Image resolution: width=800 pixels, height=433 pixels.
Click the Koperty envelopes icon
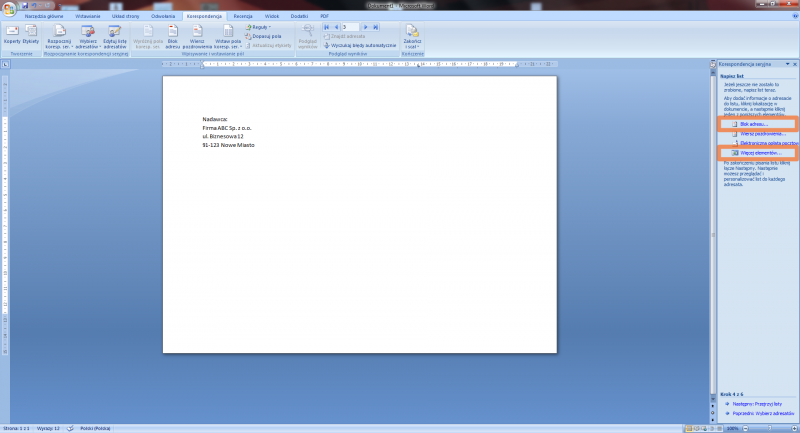tap(12, 35)
